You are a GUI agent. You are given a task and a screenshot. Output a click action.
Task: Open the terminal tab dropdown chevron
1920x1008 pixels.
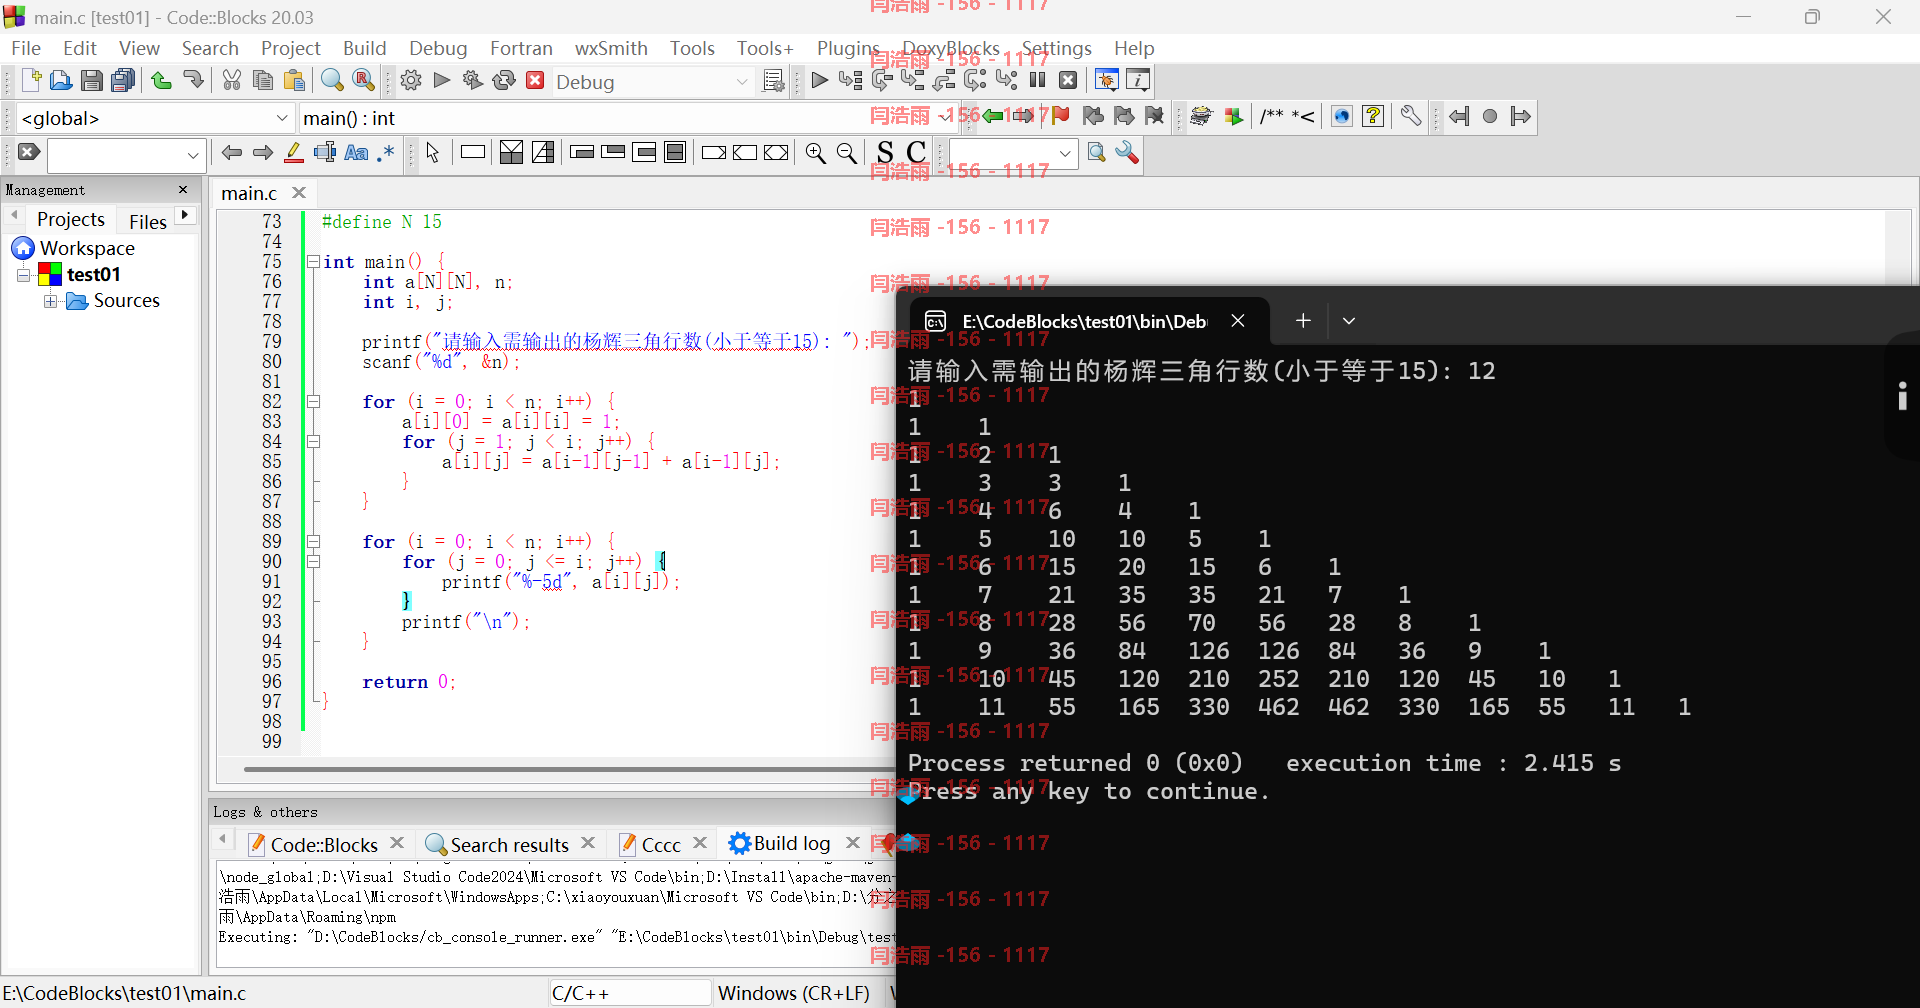point(1349,321)
